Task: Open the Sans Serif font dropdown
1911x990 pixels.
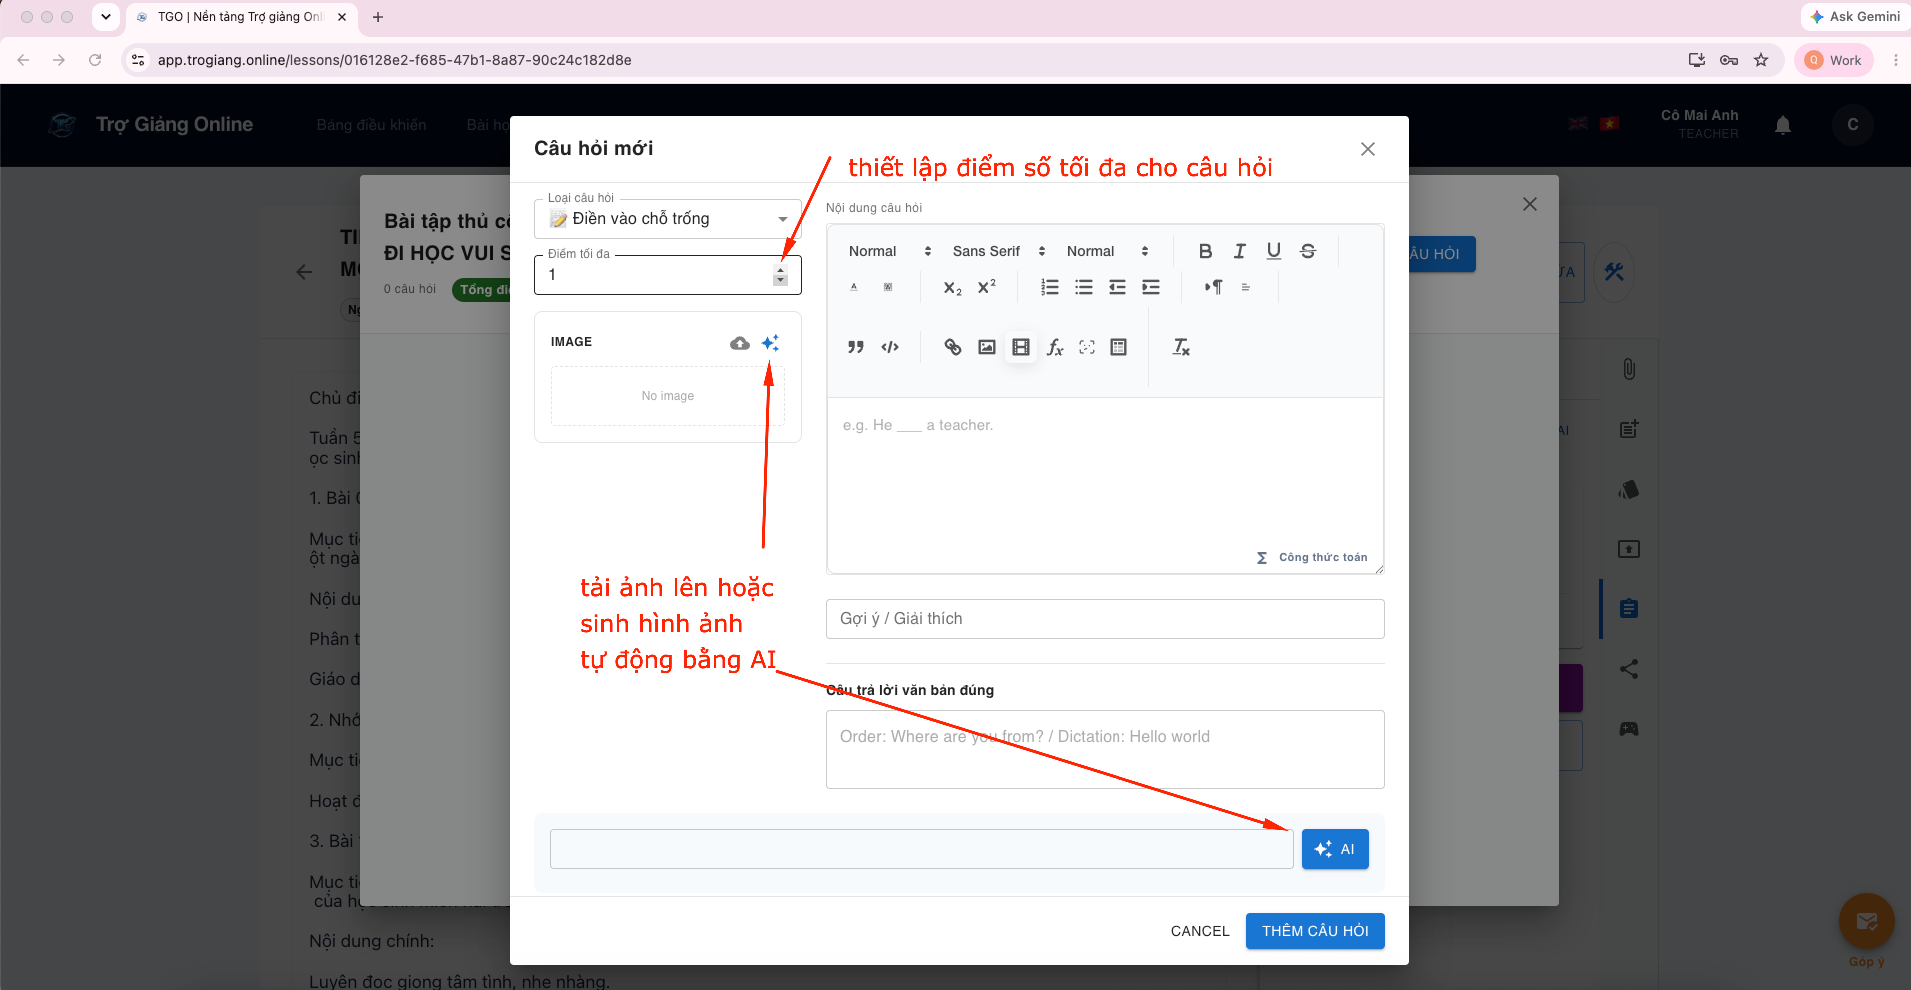Action: pos(999,251)
